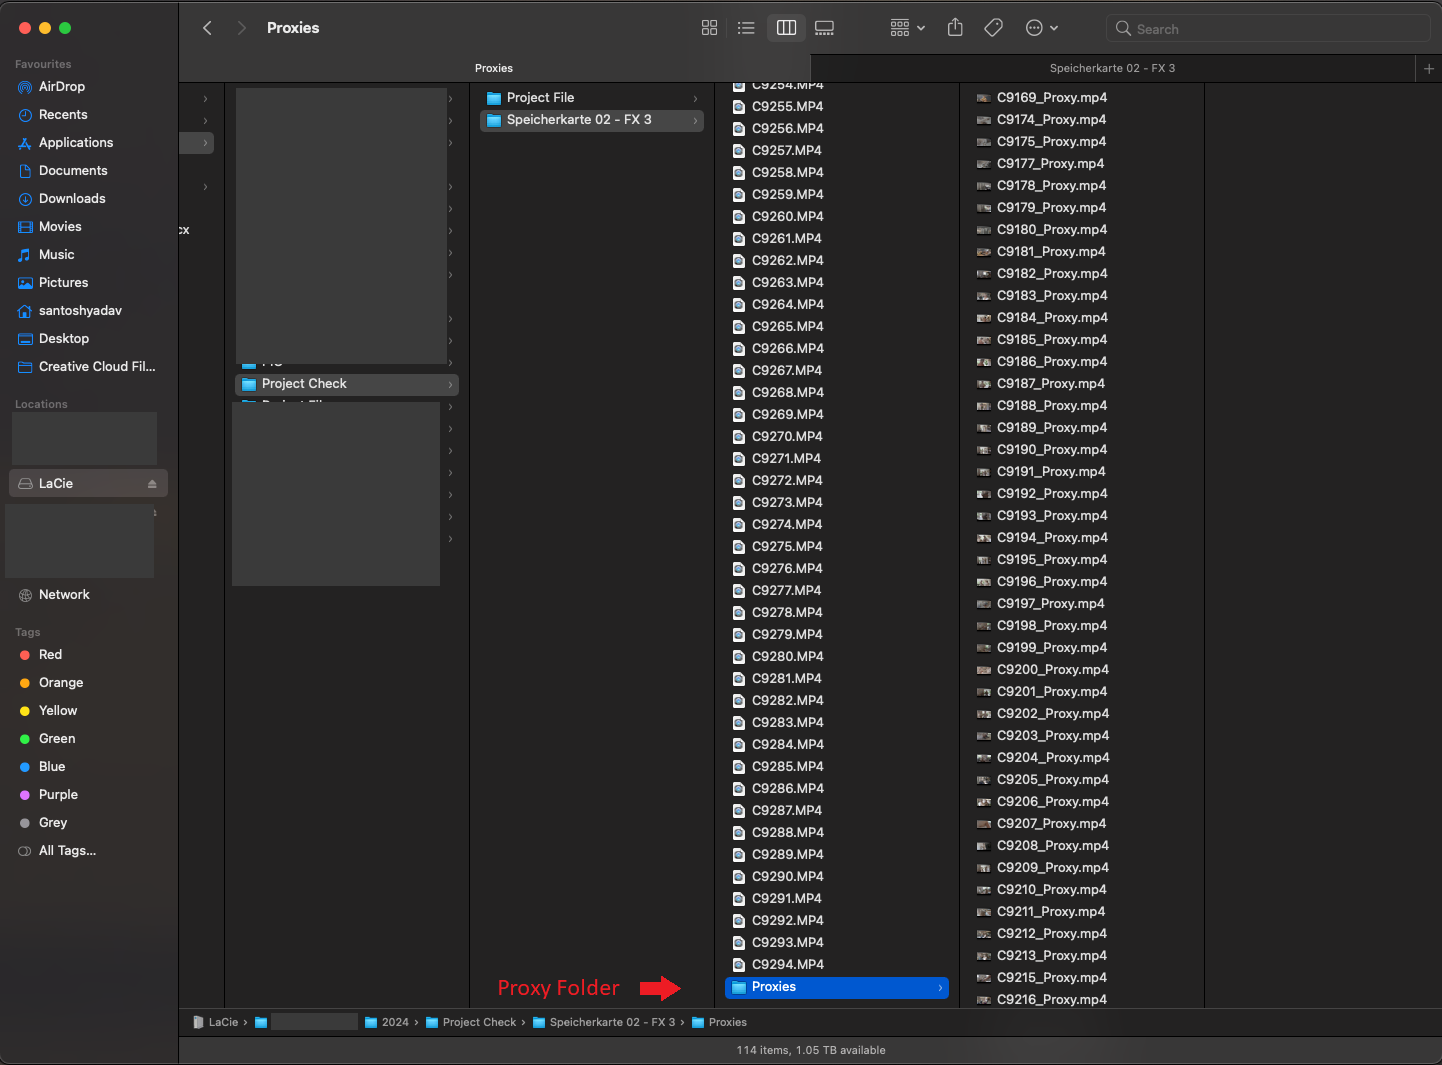Click LaCie in the path bar
1442x1065 pixels.
pyautogui.click(x=215, y=1022)
